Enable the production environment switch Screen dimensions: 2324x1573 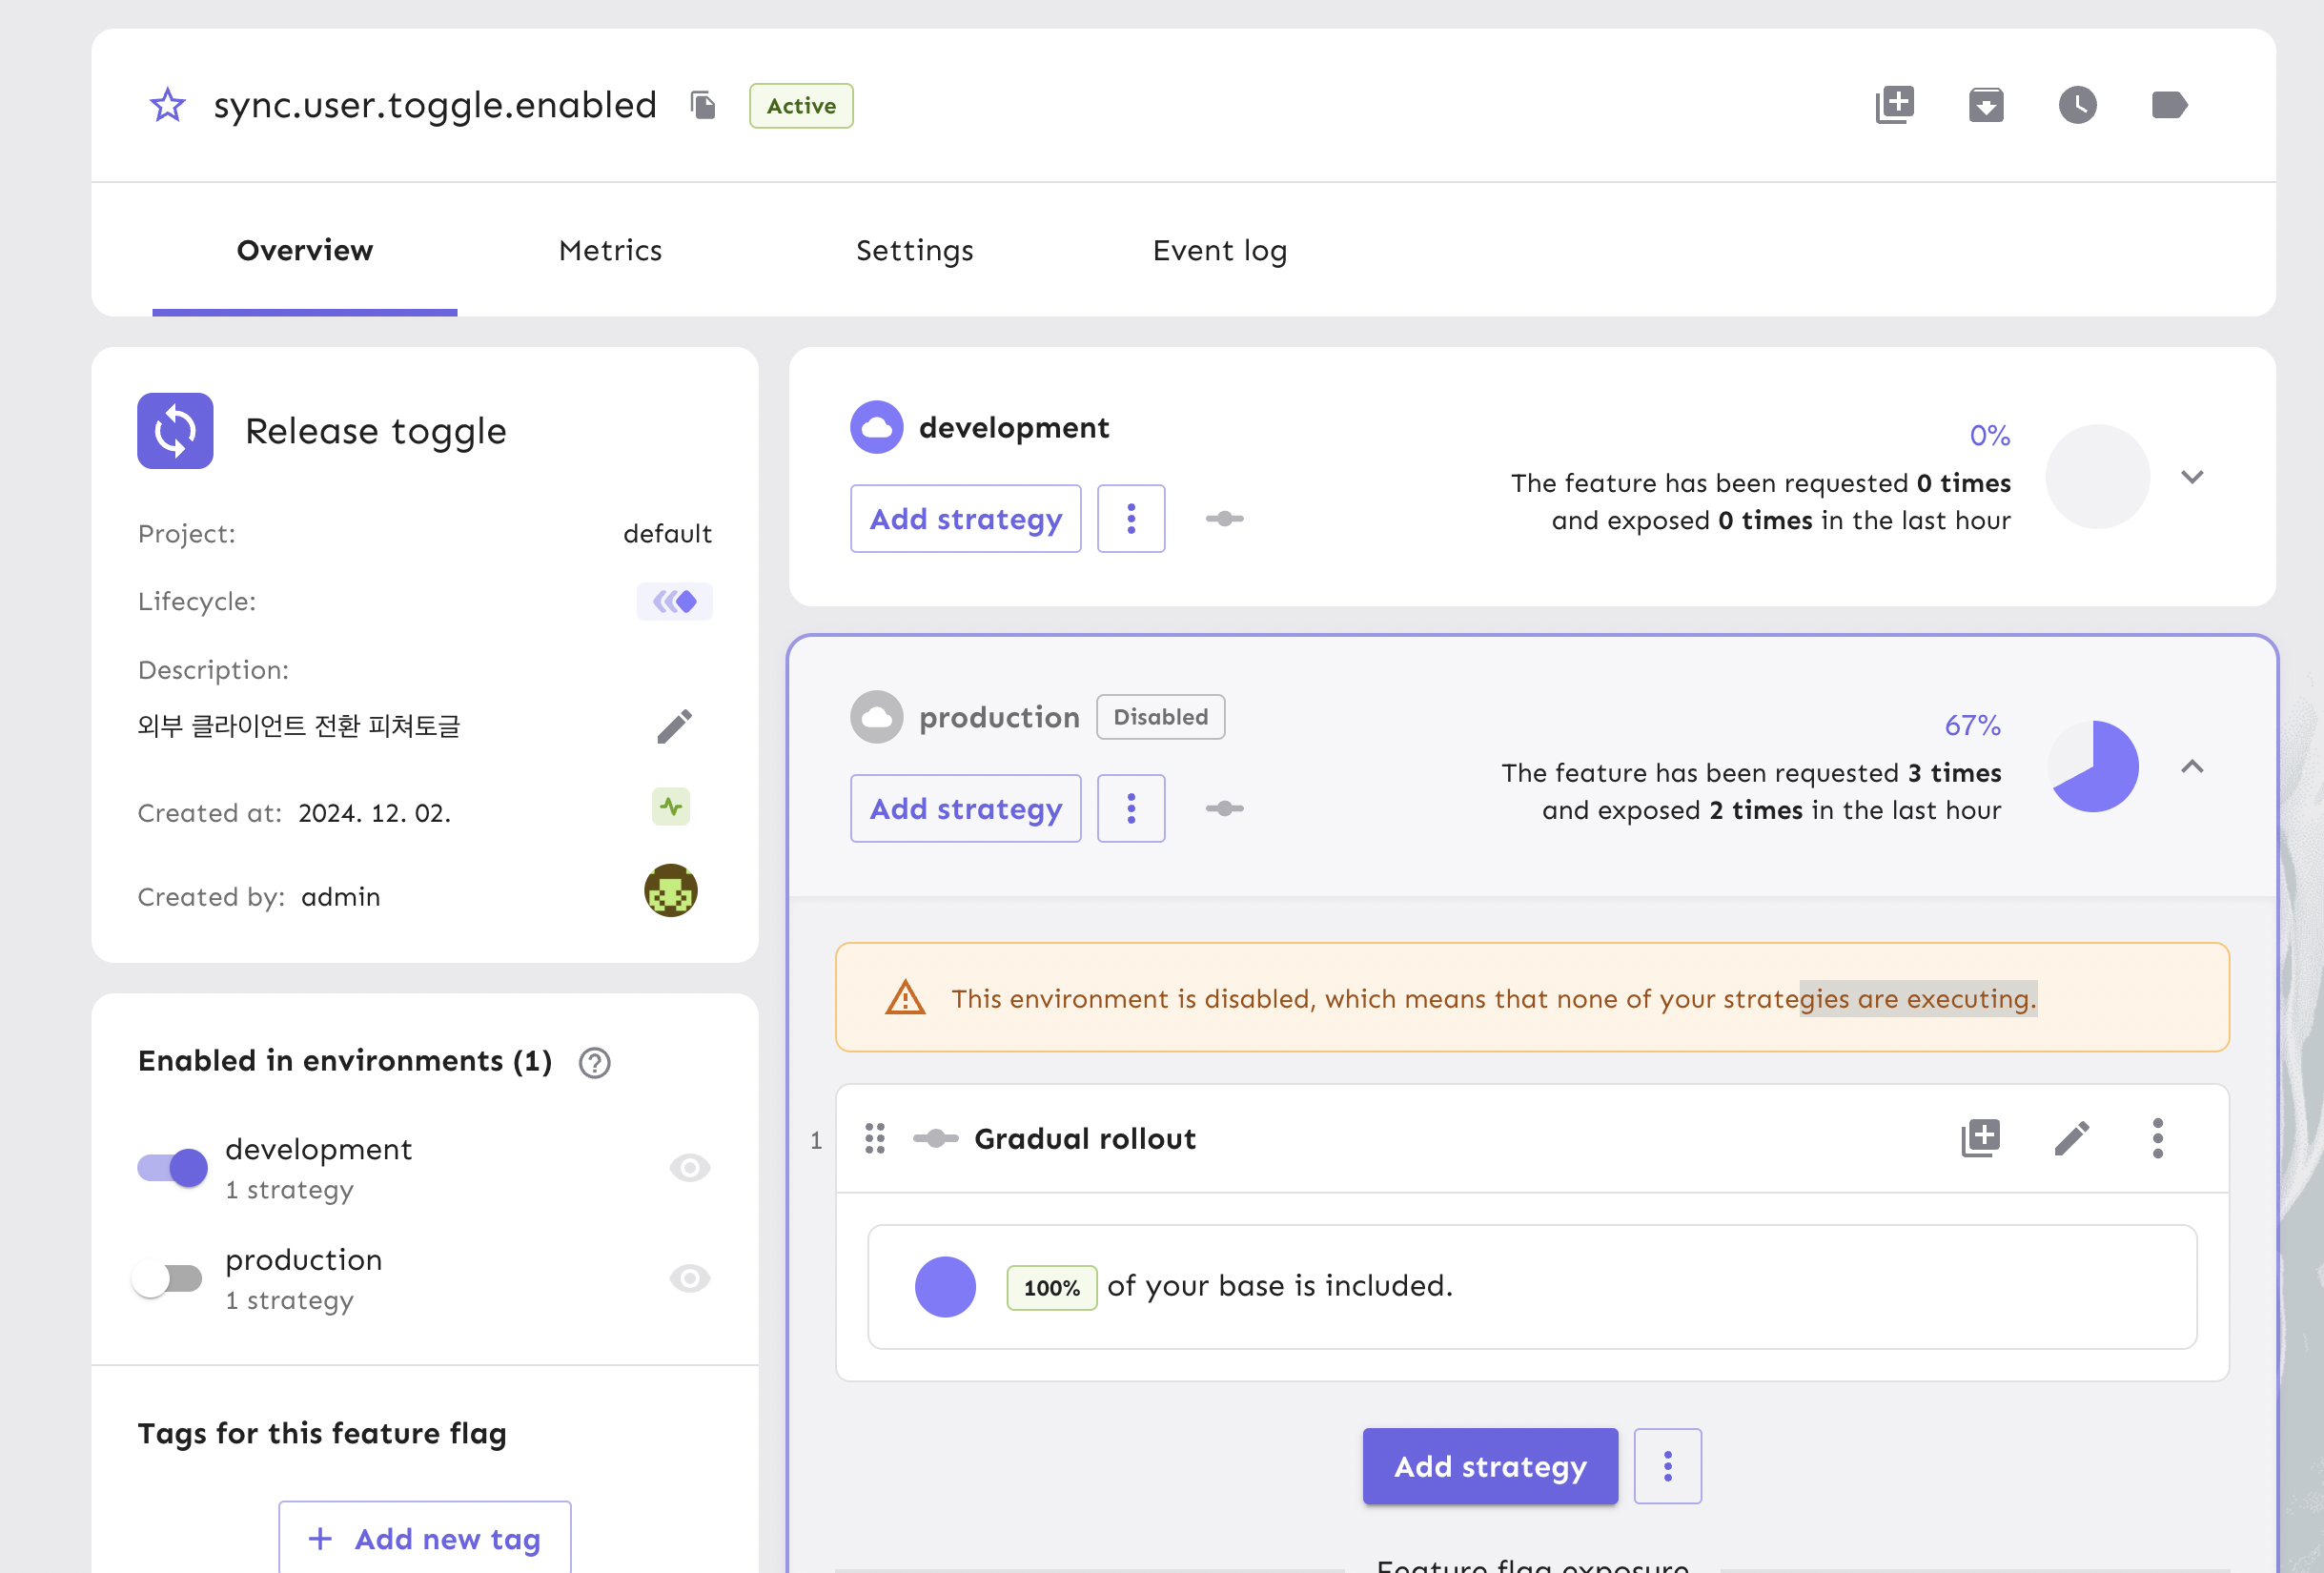click(169, 1278)
